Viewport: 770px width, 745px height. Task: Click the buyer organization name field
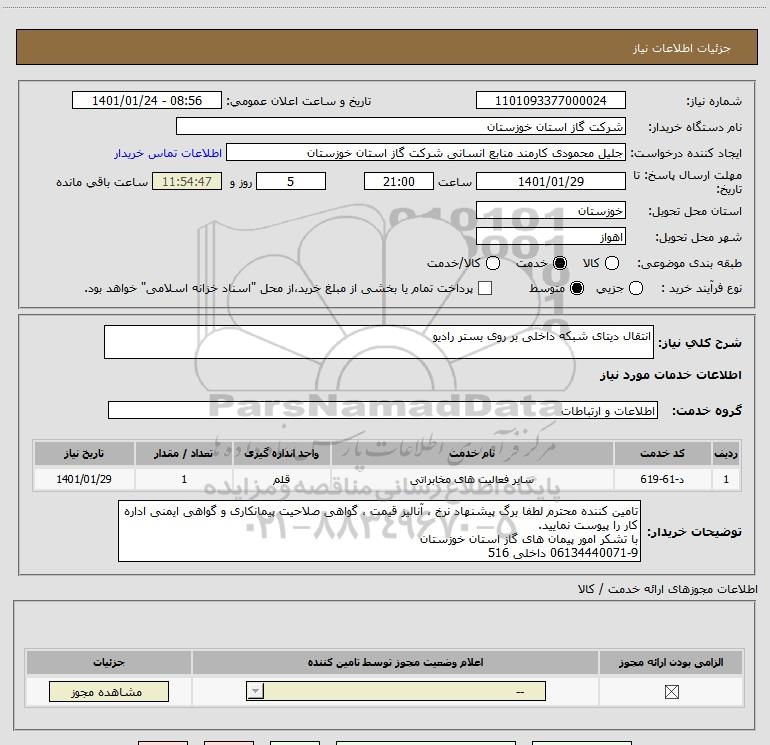click(x=401, y=126)
